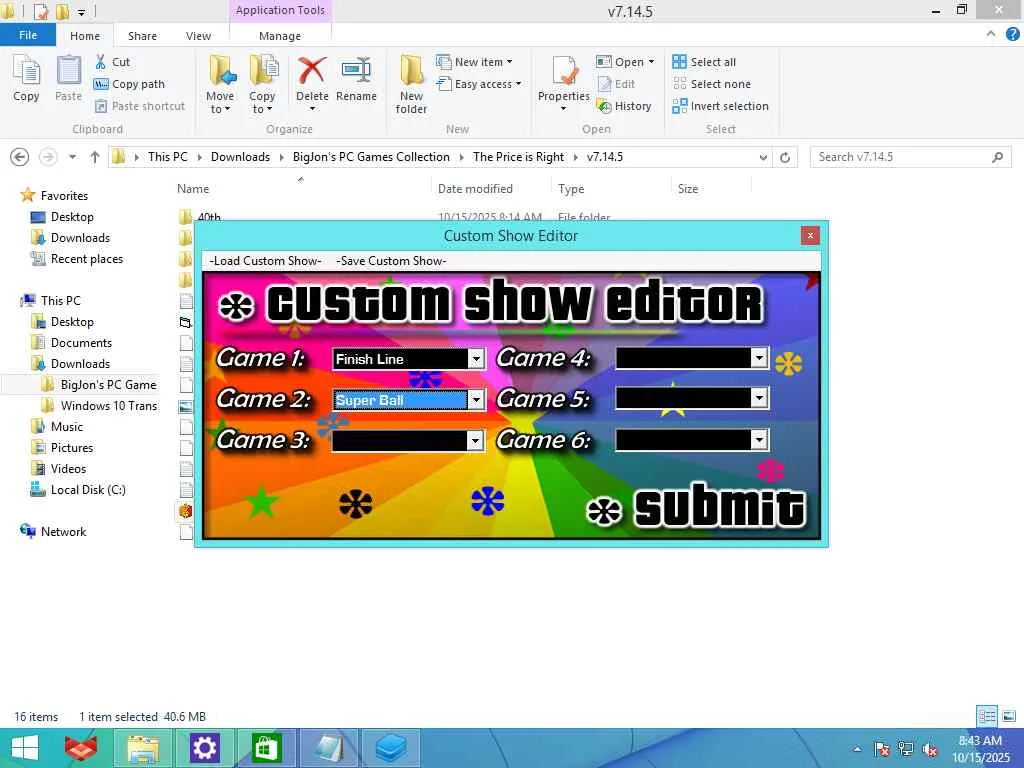The height and width of the screenshot is (768, 1024).
Task: Close the Custom Show Editor window
Action: pos(810,236)
